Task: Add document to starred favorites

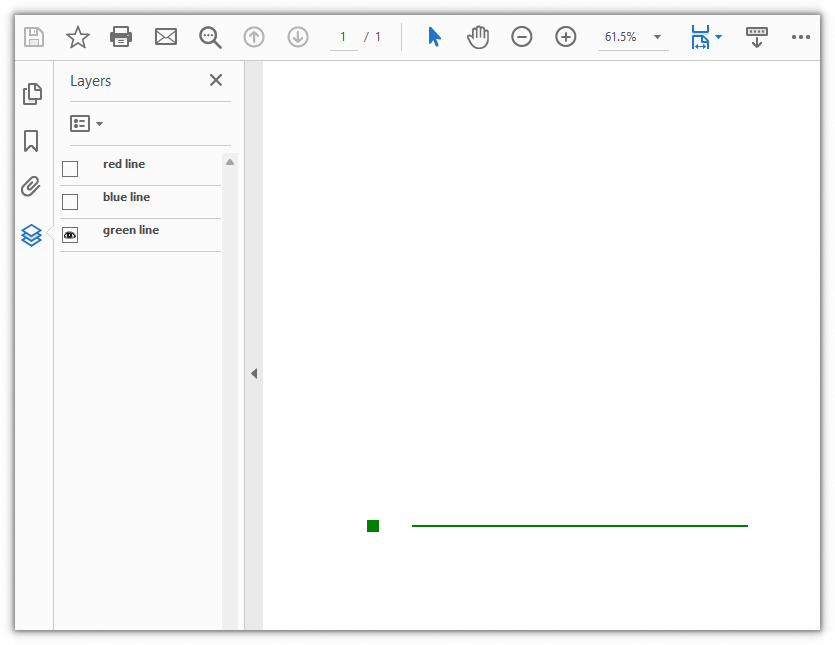Action: coord(78,37)
